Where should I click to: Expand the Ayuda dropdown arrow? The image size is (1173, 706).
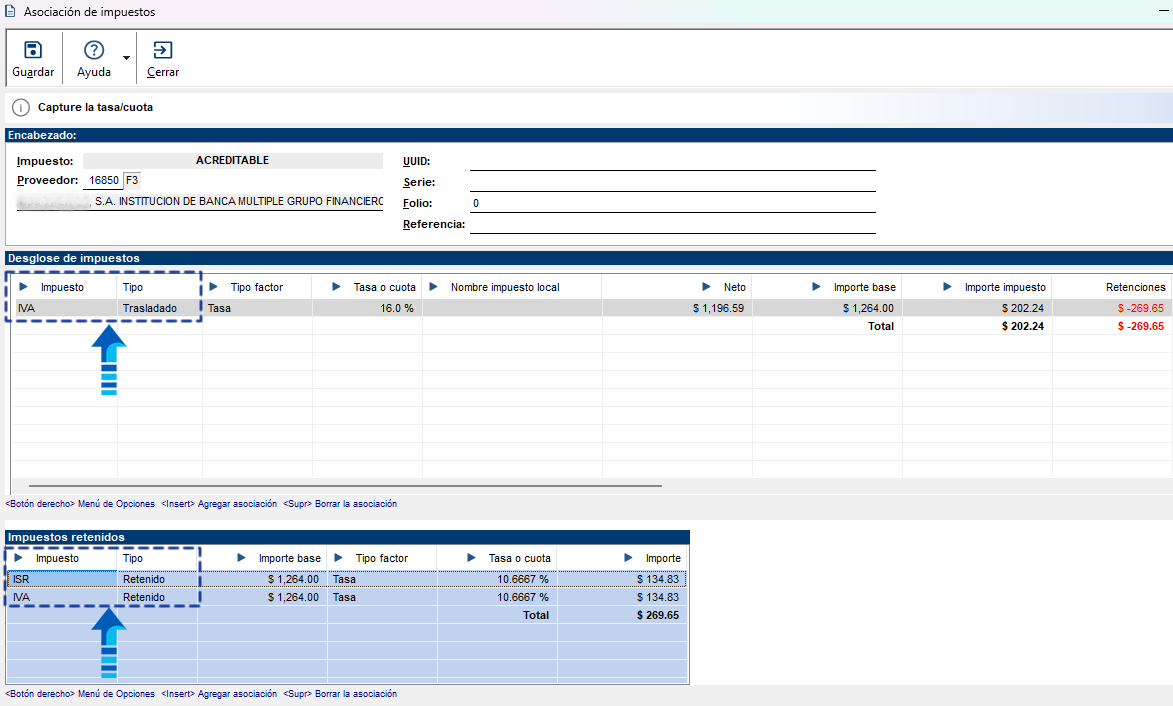click(x=126, y=59)
